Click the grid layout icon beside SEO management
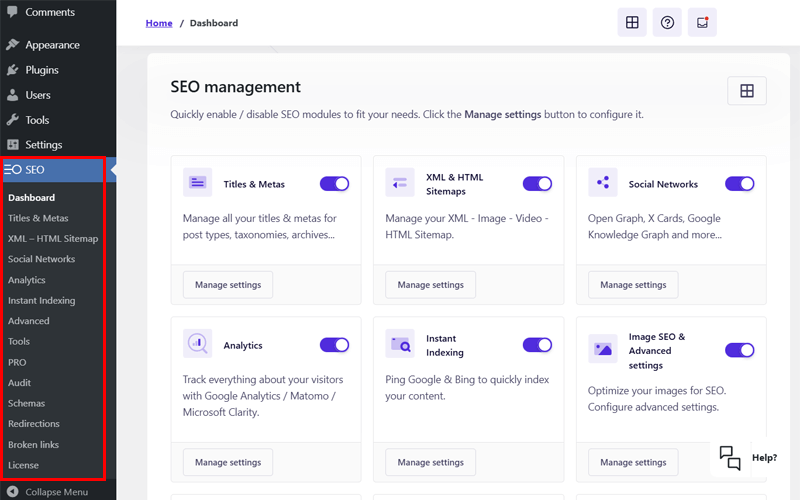The height and width of the screenshot is (500, 800). (747, 91)
